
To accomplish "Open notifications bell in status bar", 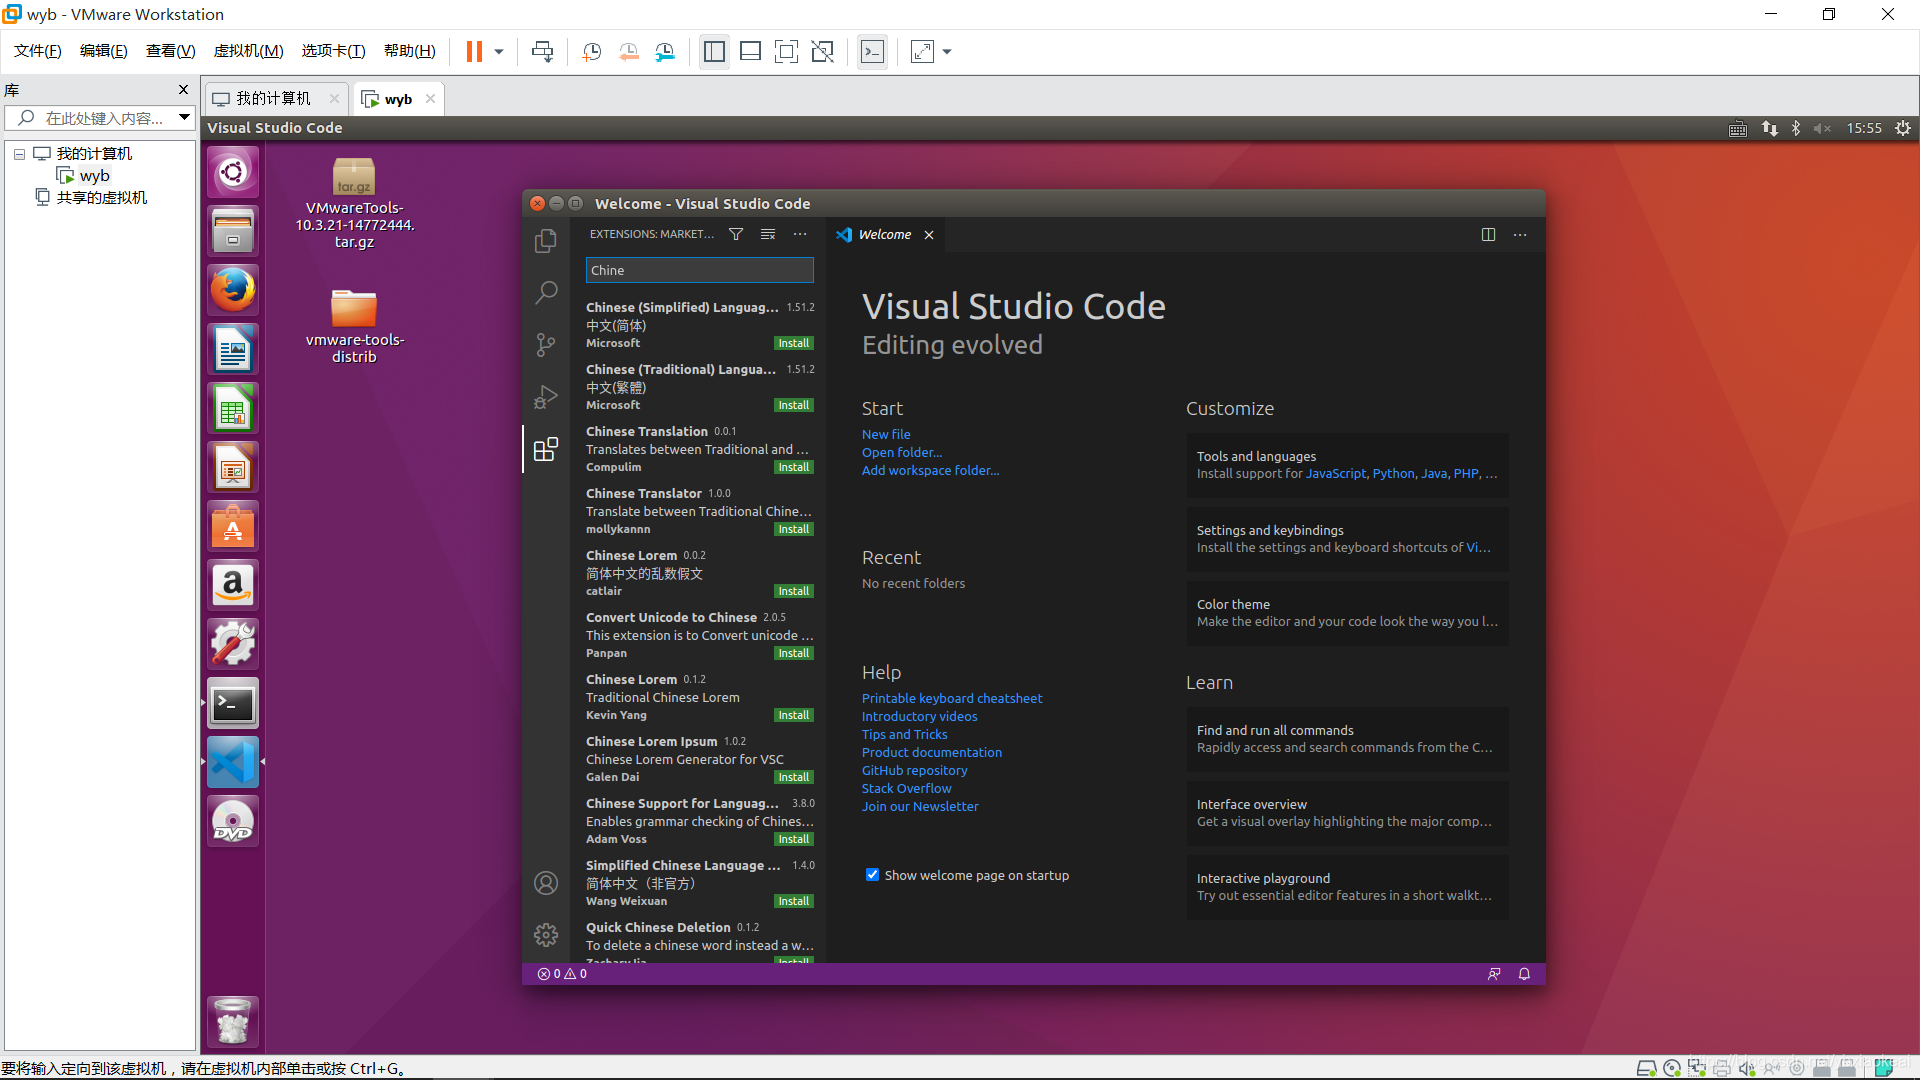I will pos(1524,974).
